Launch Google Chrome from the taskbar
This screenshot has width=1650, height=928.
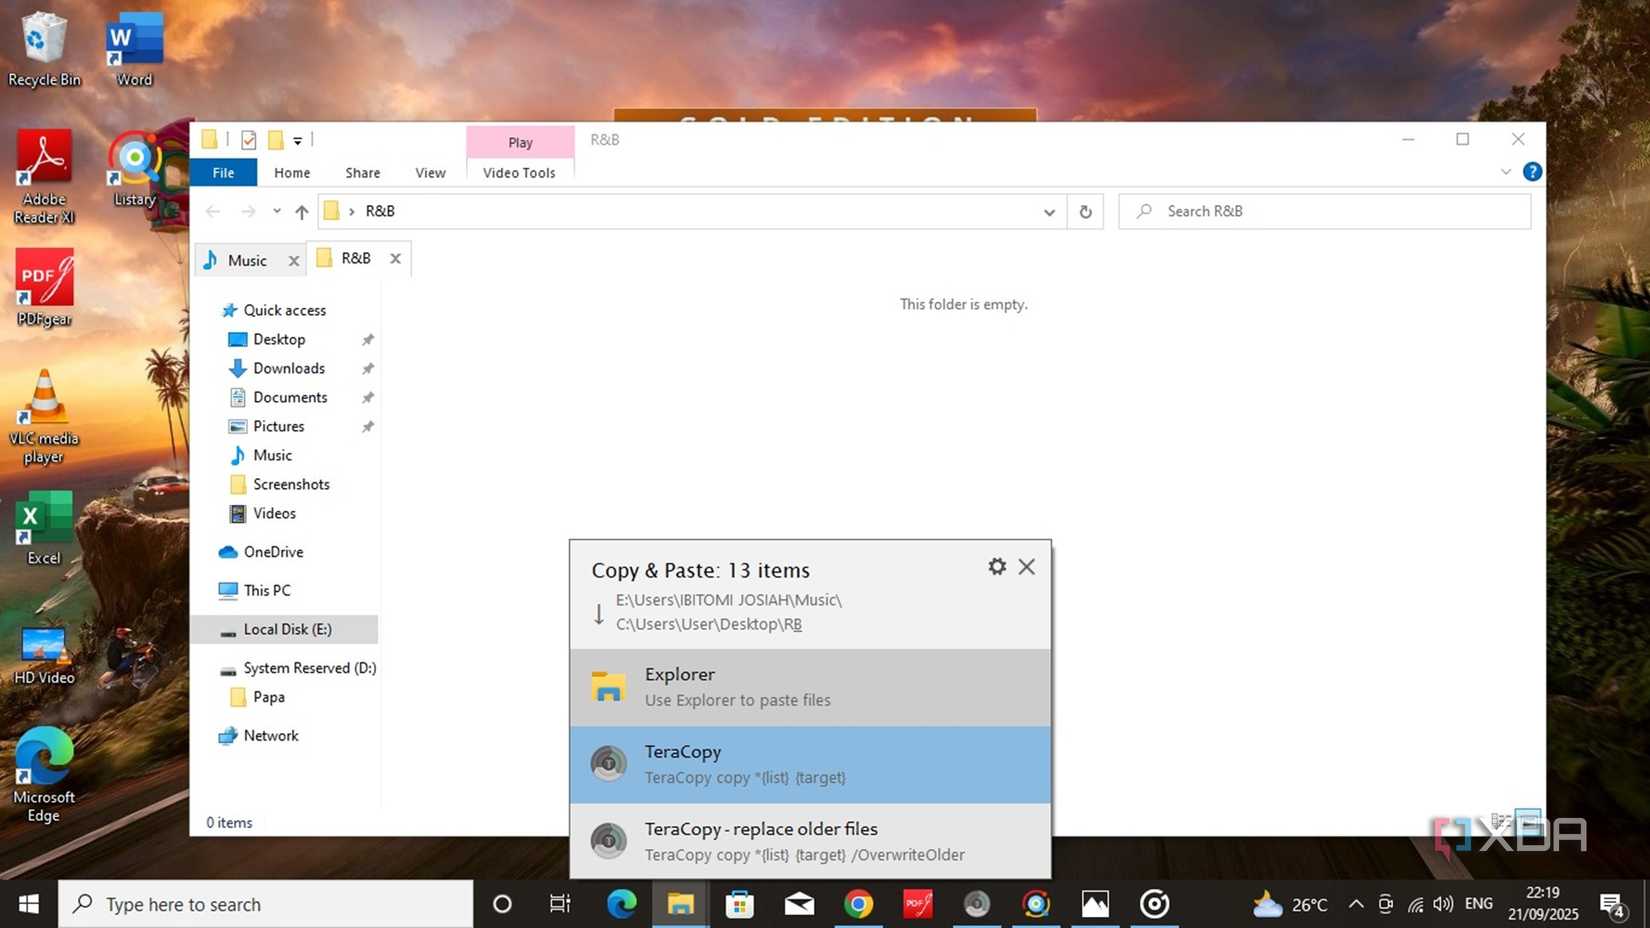pyautogui.click(x=858, y=904)
